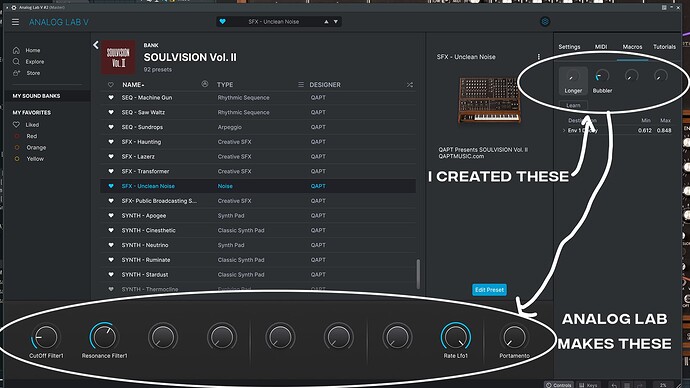
Task: Open the Tutorials tab
Action: click(x=664, y=47)
